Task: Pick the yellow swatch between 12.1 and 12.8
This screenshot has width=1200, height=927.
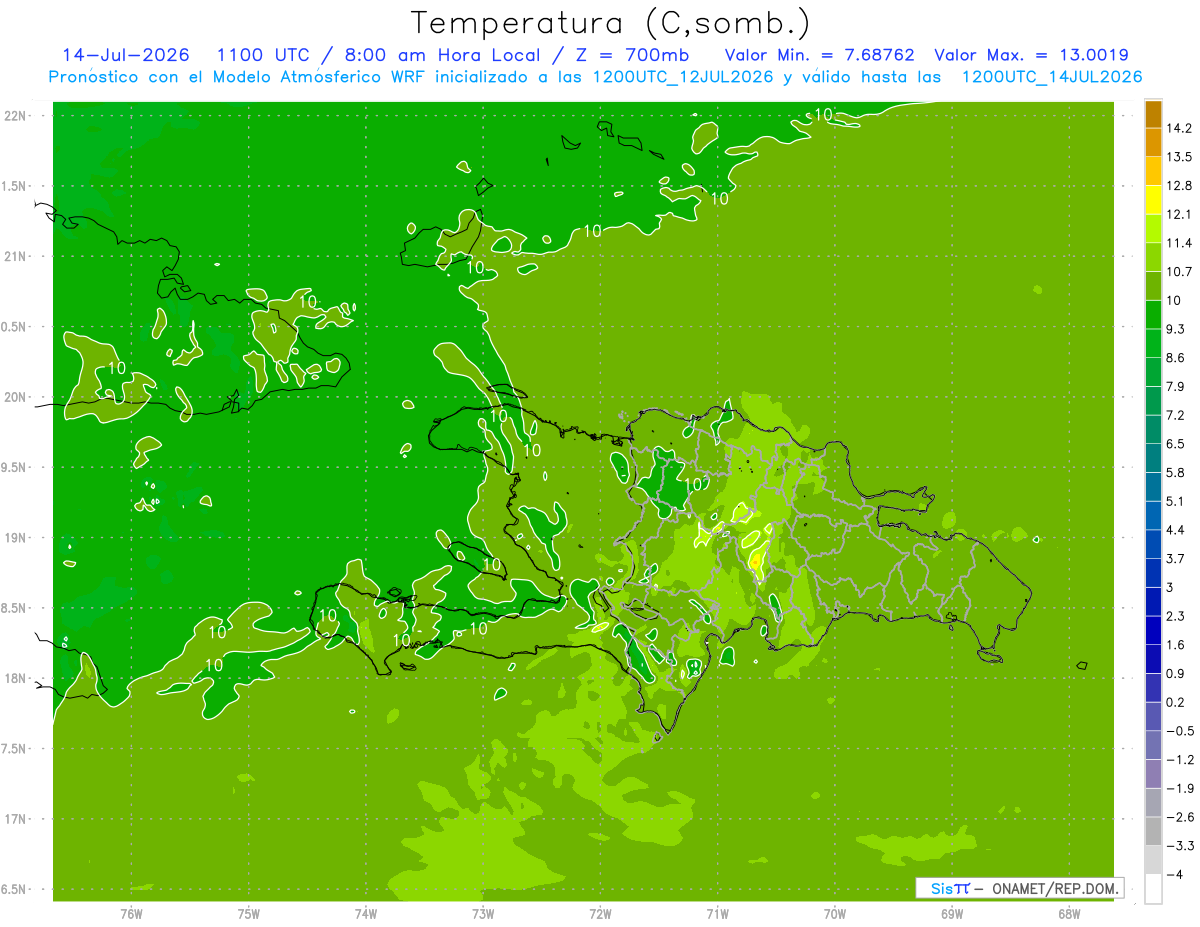Action: 1153,200
